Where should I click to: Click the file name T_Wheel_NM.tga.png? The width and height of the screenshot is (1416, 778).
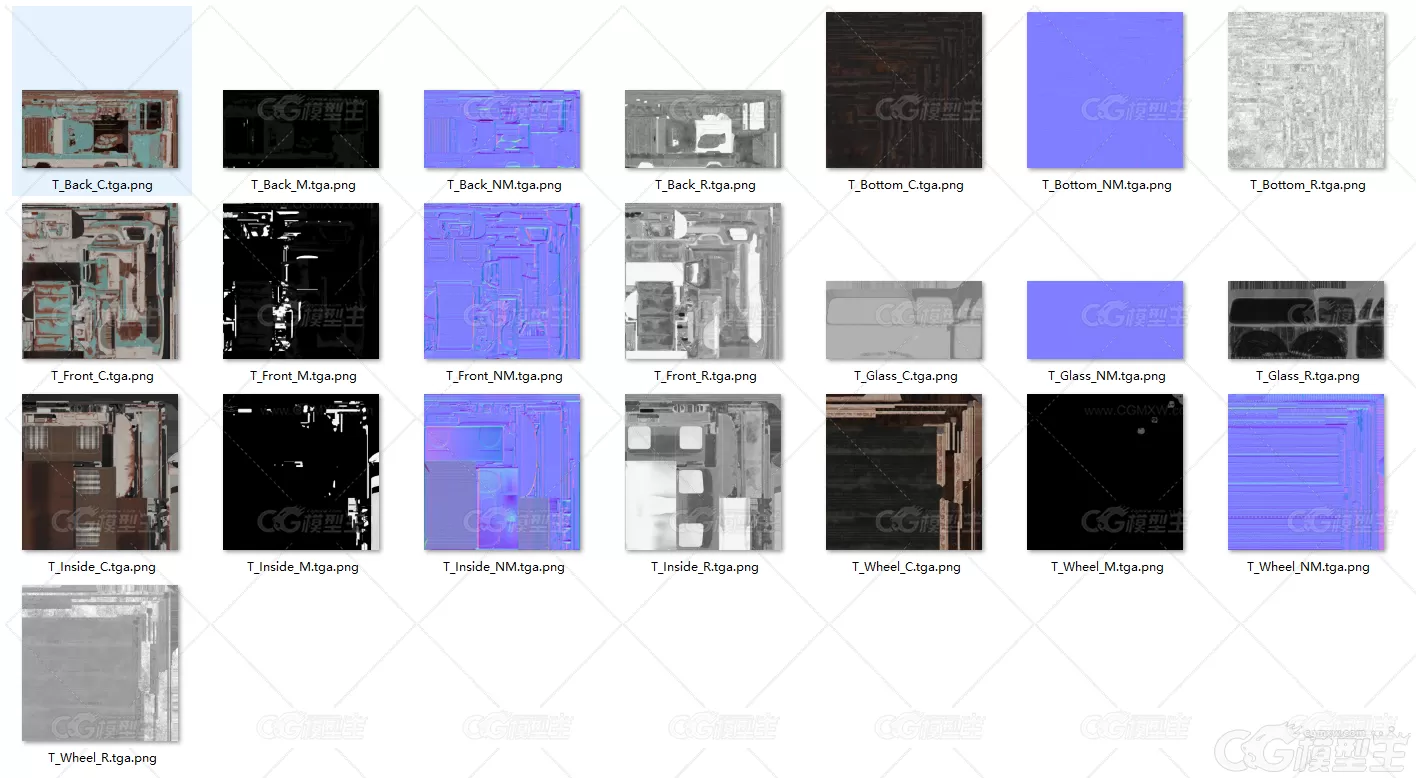click(1308, 567)
